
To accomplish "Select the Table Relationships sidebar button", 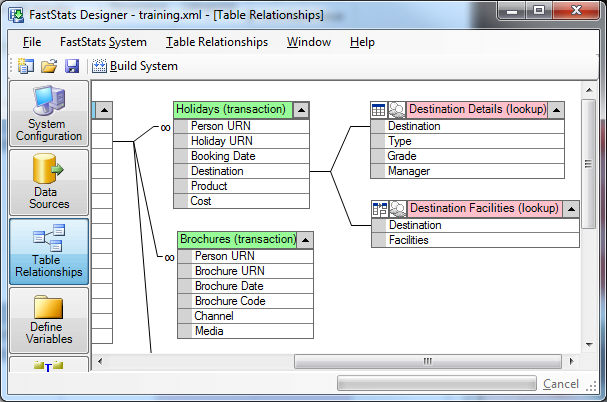I will pos(49,251).
